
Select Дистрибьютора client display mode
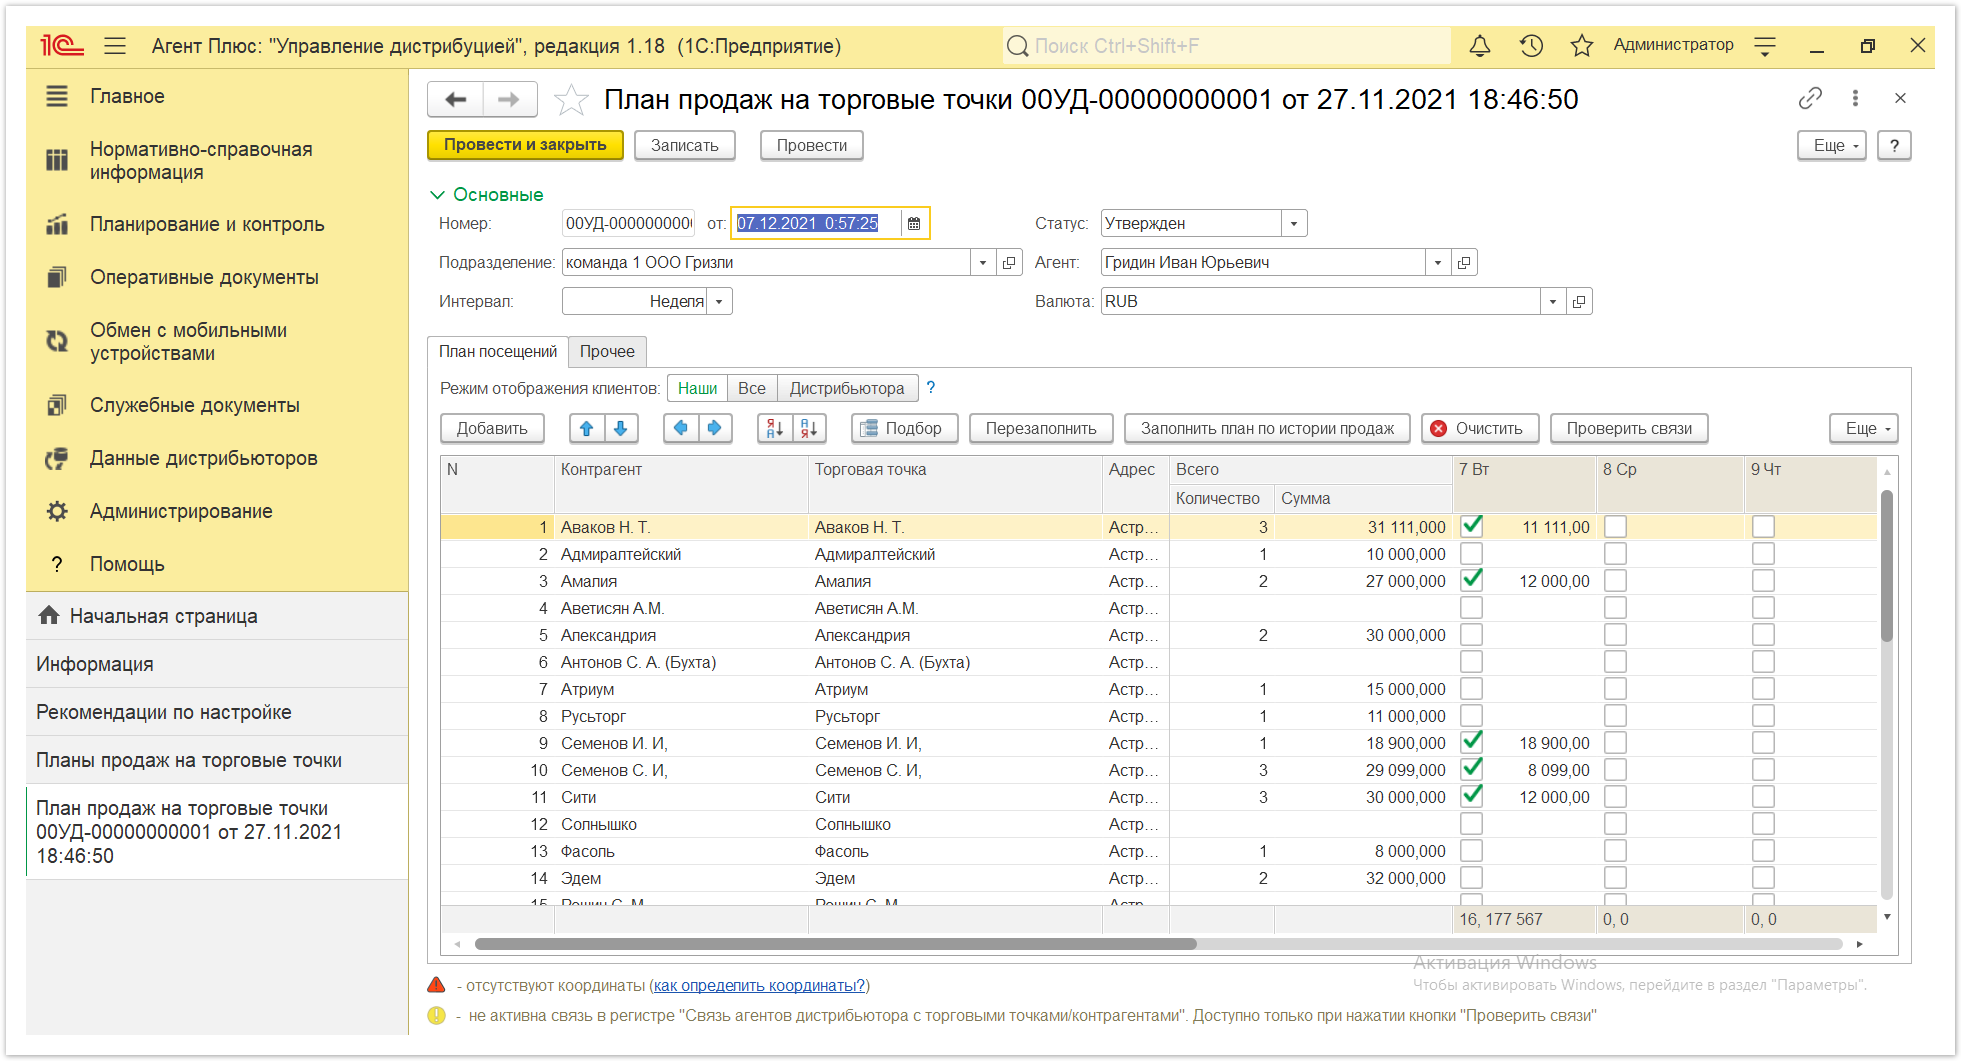point(847,388)
